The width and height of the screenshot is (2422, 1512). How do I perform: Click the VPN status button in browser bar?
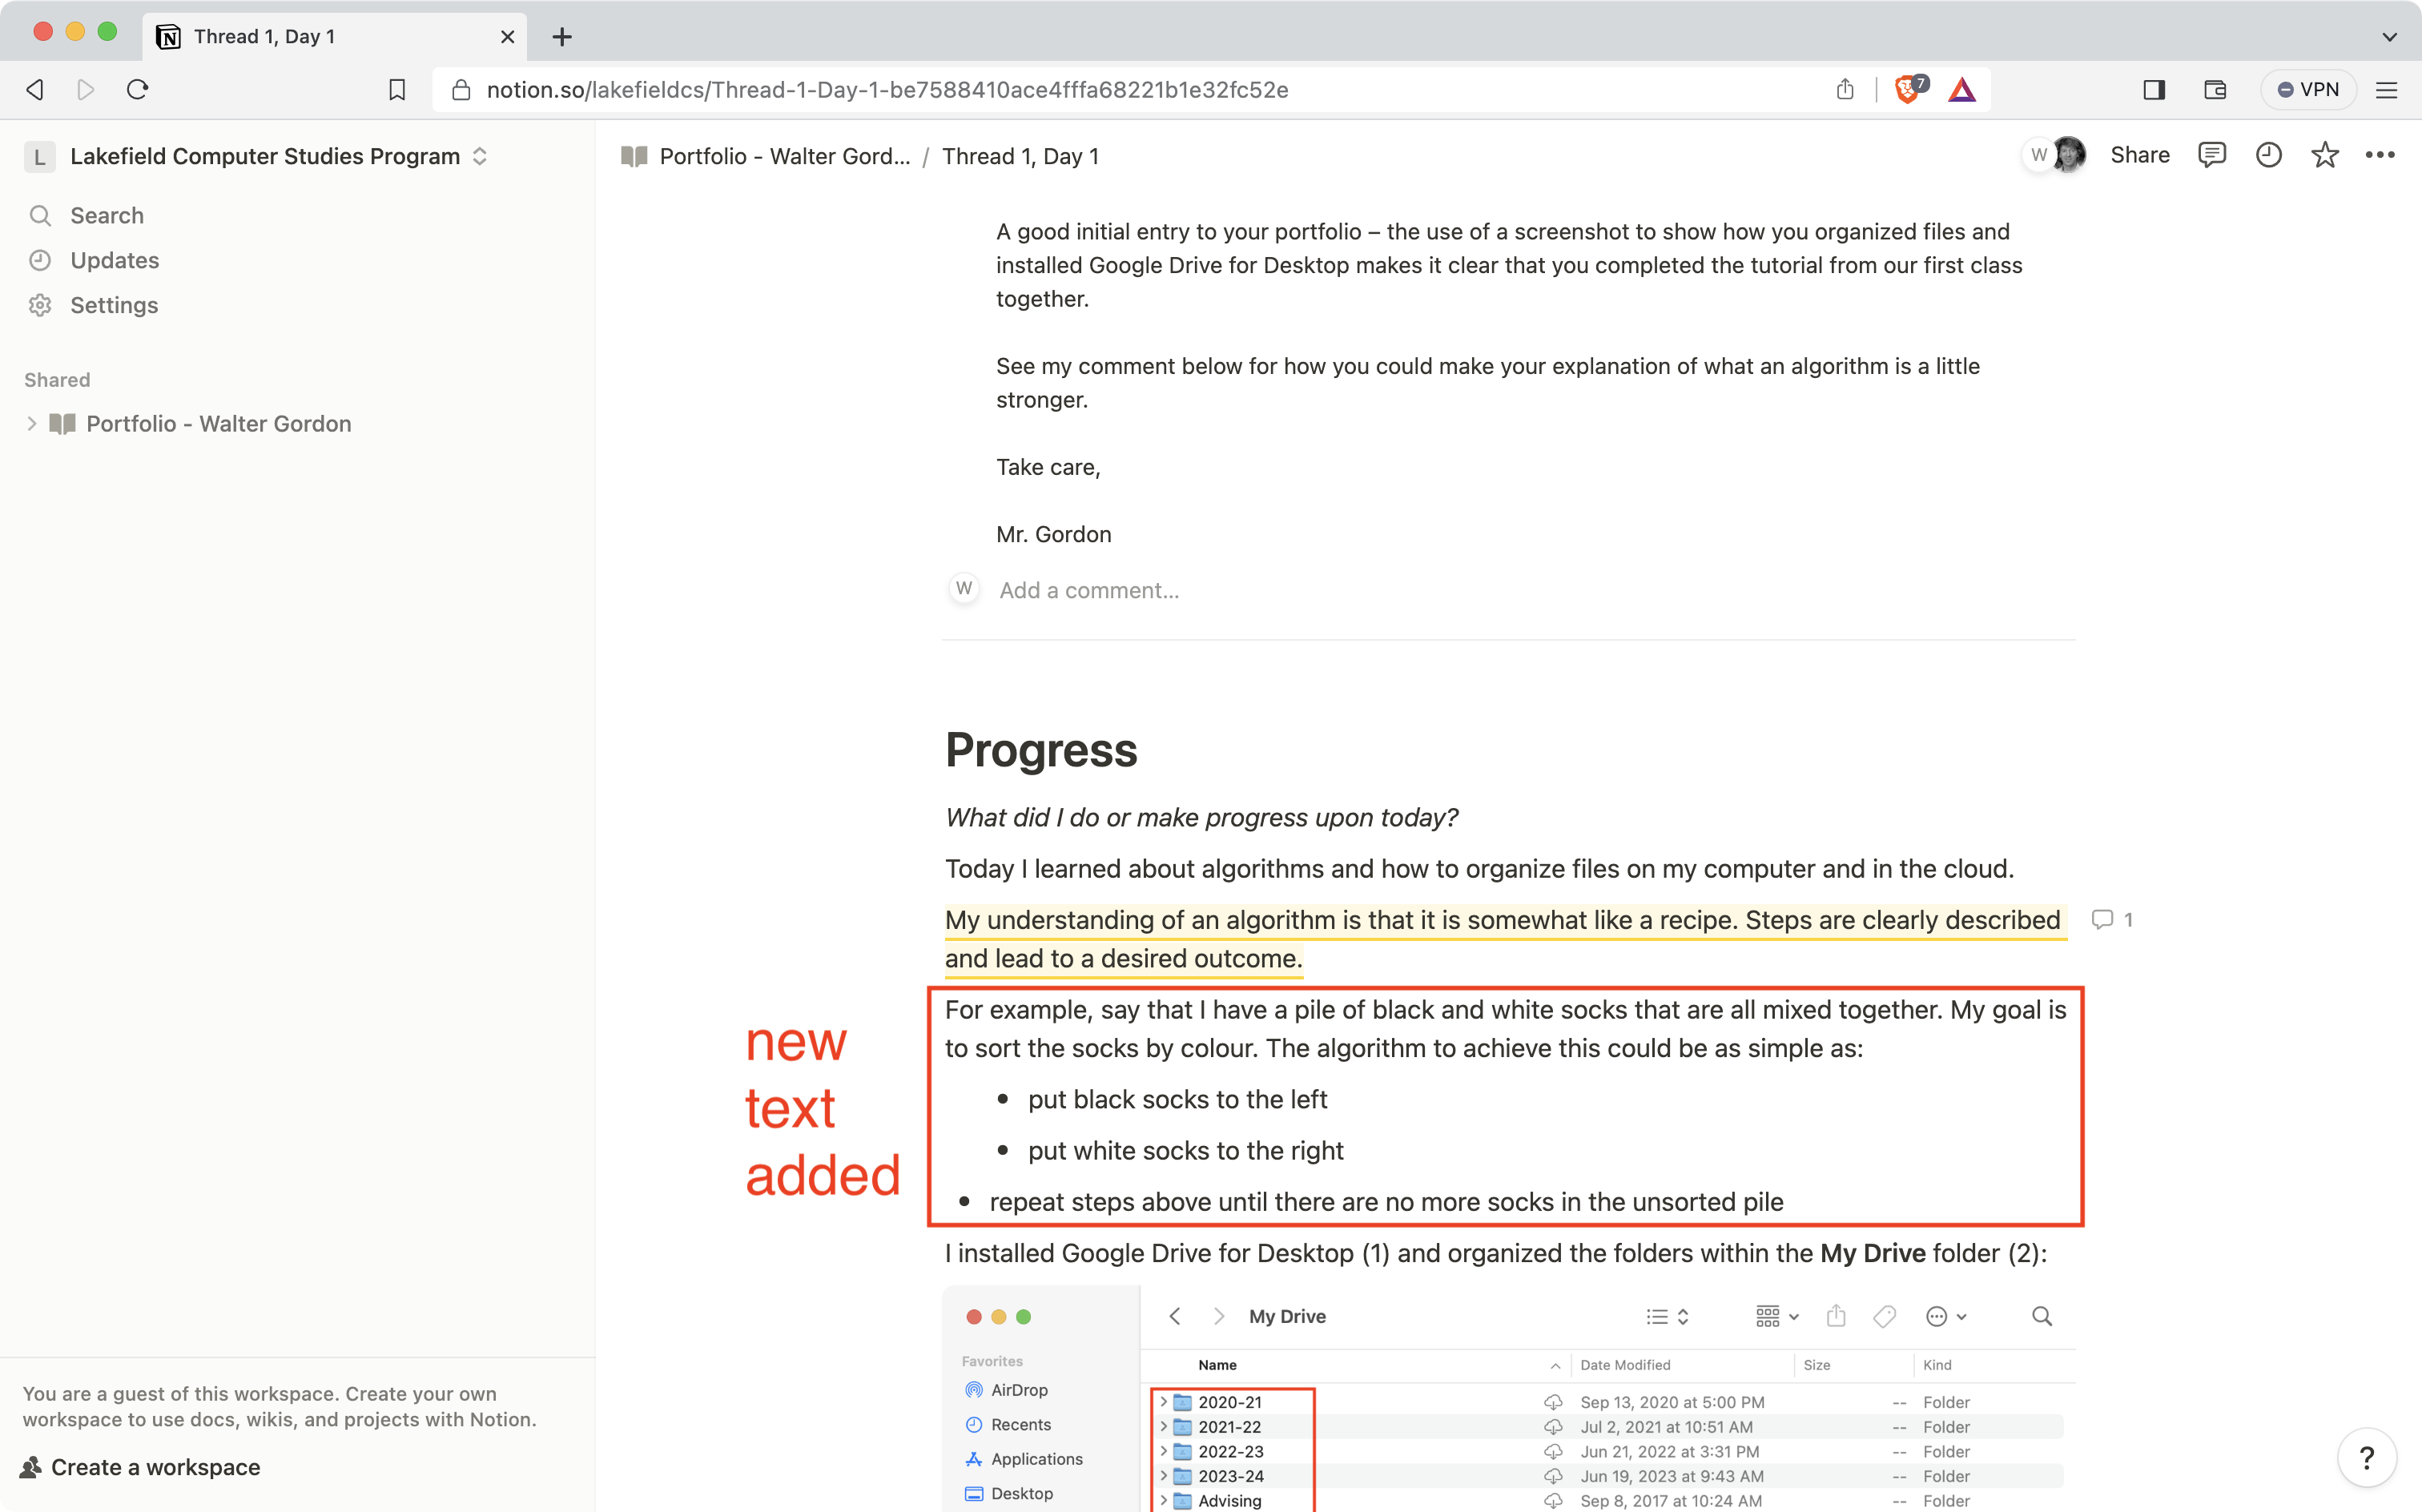pyautogui.click(x=2307, y=89)
